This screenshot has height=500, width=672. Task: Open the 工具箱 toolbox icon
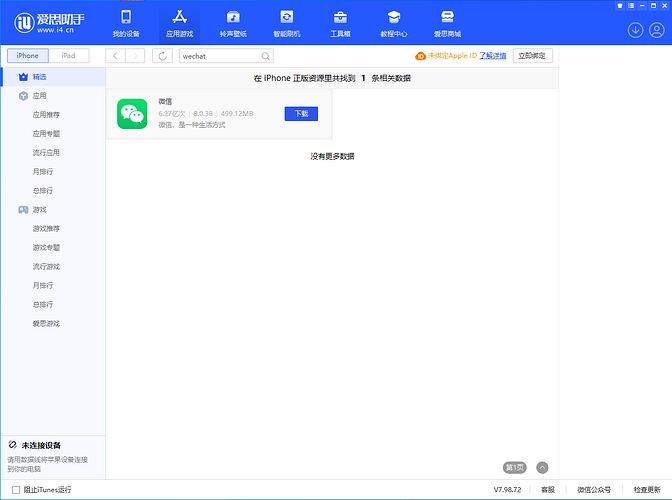pyautogui.click(x=340, y=22)
